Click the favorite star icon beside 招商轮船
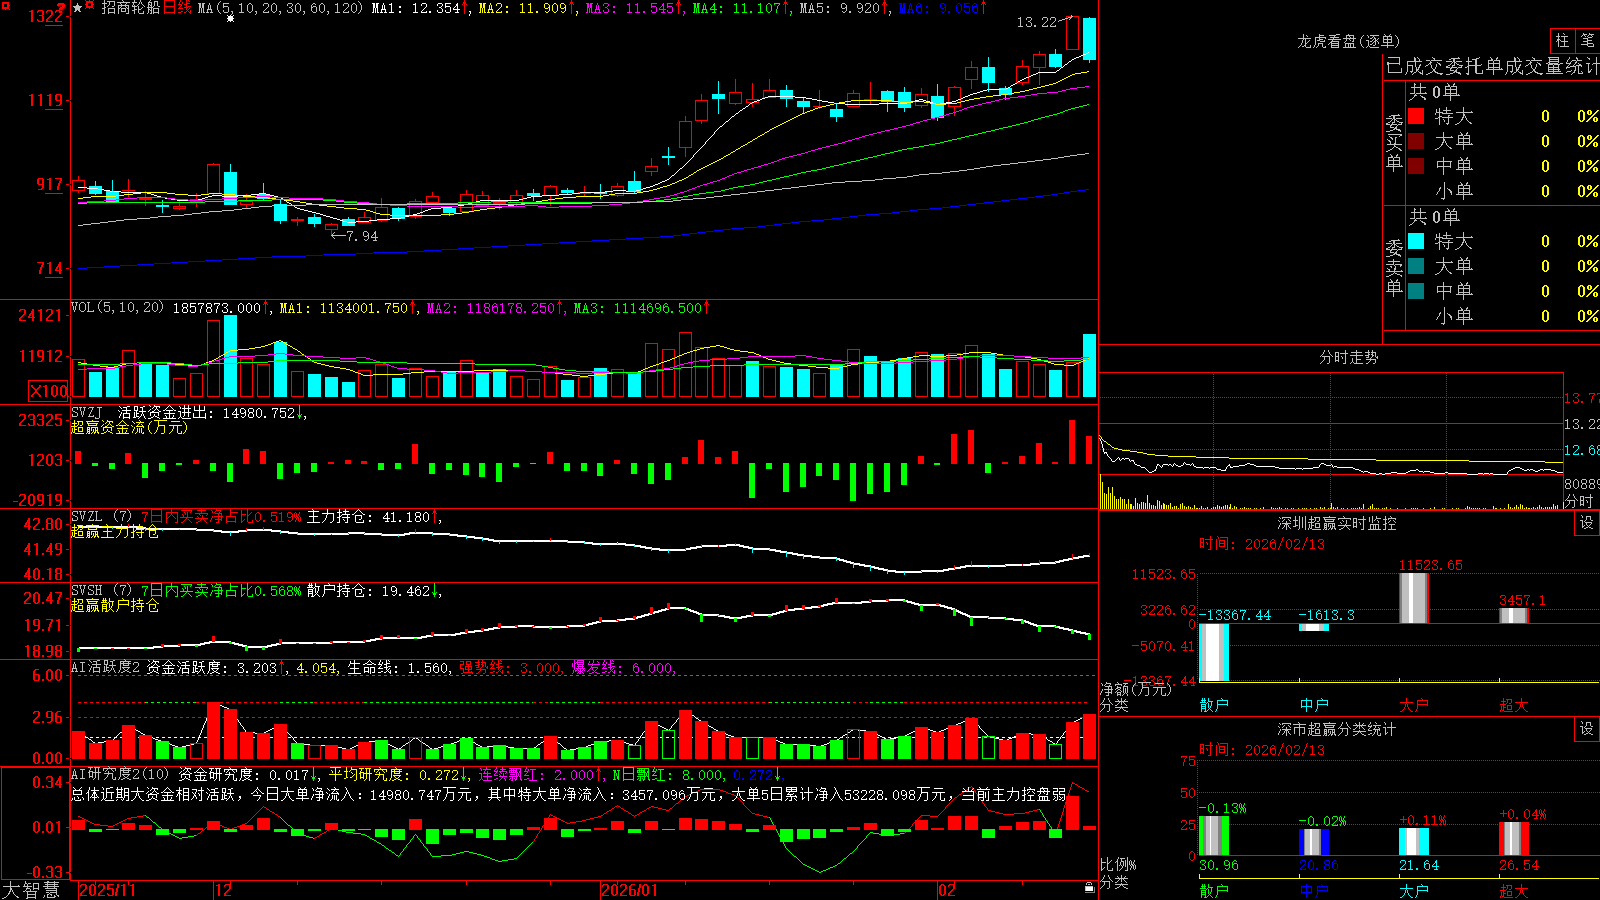 pyautogui.click(x=78, y=8)
